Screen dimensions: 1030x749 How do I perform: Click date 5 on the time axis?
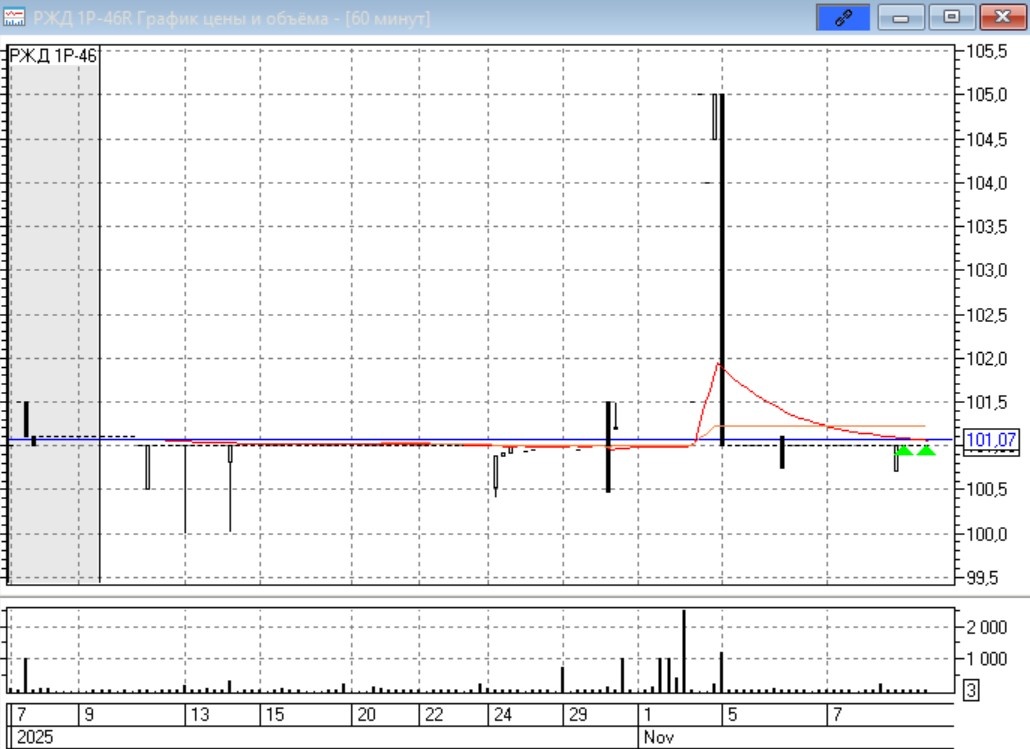point(732,715)
